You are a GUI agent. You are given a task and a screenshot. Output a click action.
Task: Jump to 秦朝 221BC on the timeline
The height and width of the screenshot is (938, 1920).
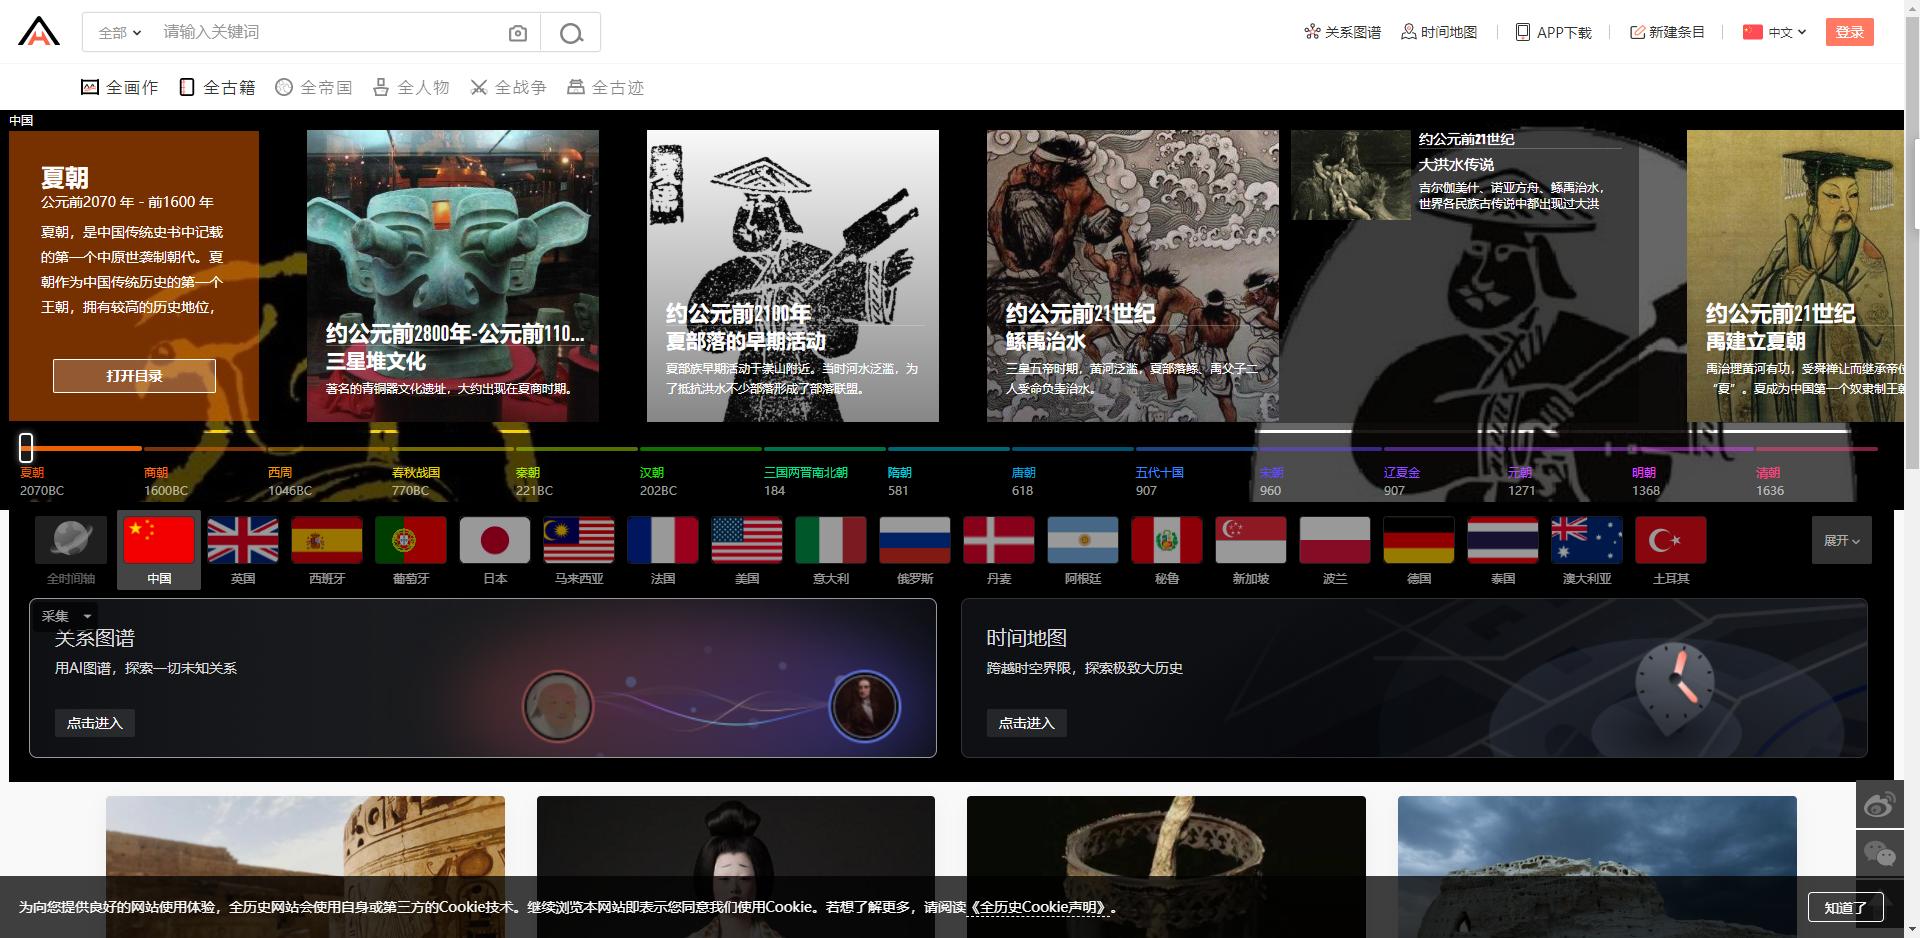534,481
